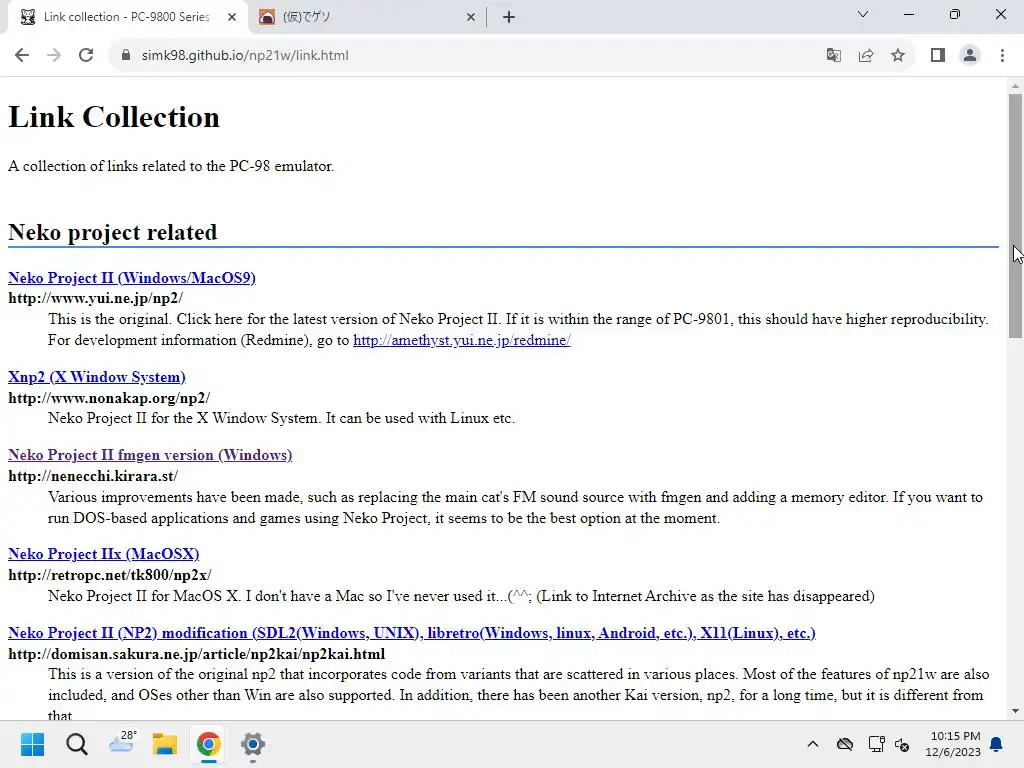
Task: Click the scrollbar up arrow
Action: click(x=1015, y=86)
